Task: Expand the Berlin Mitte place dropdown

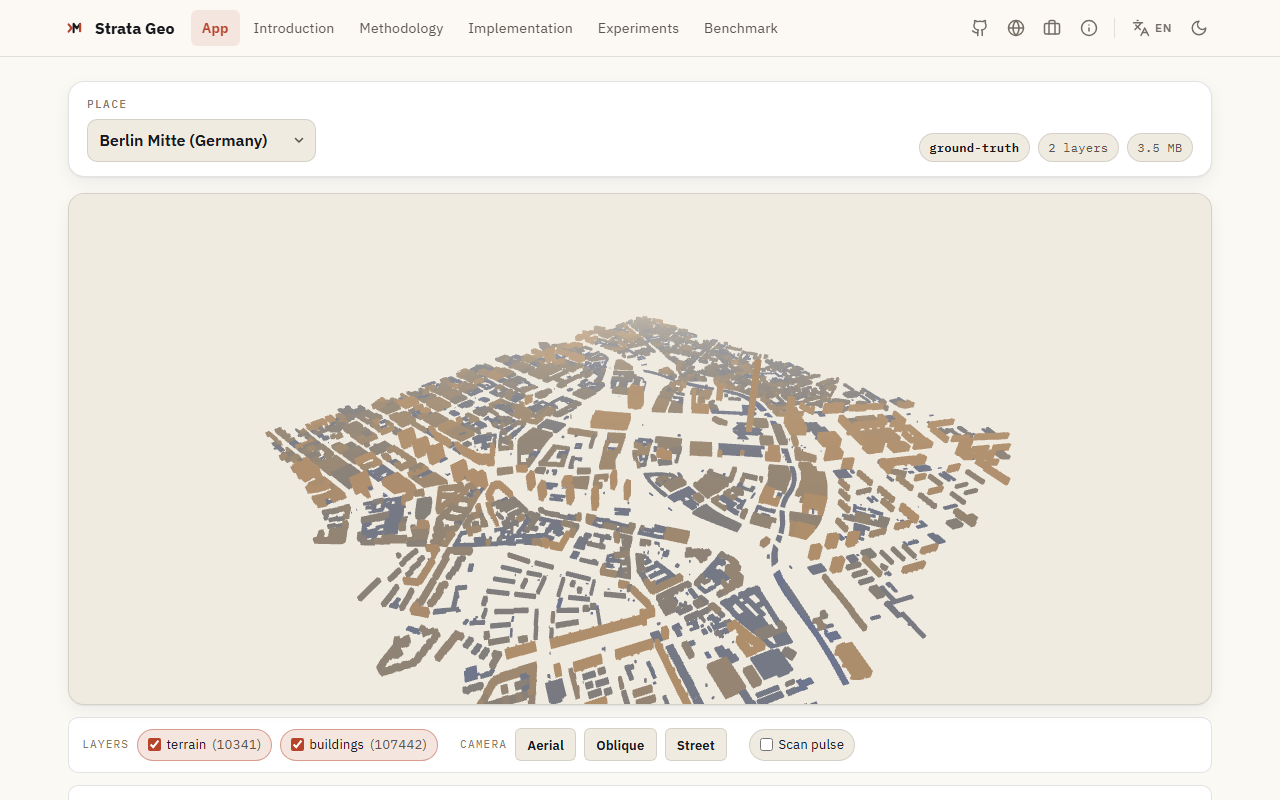Action: coord(201,140)
